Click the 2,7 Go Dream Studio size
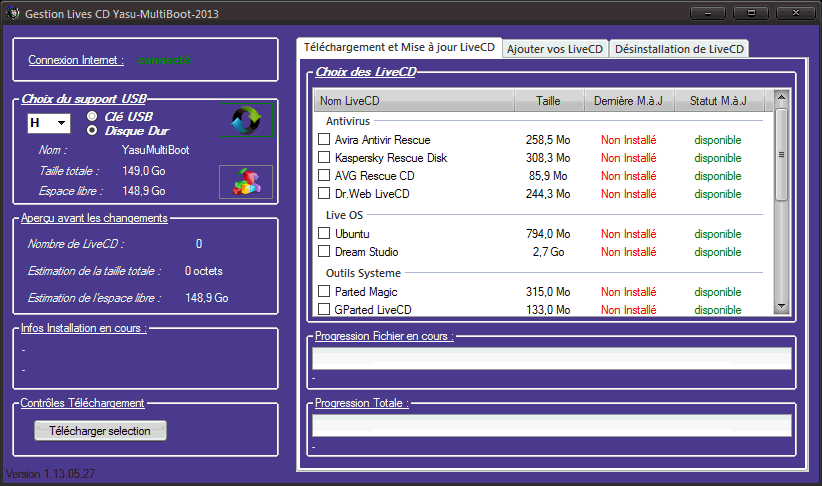 tap(548, 252)
